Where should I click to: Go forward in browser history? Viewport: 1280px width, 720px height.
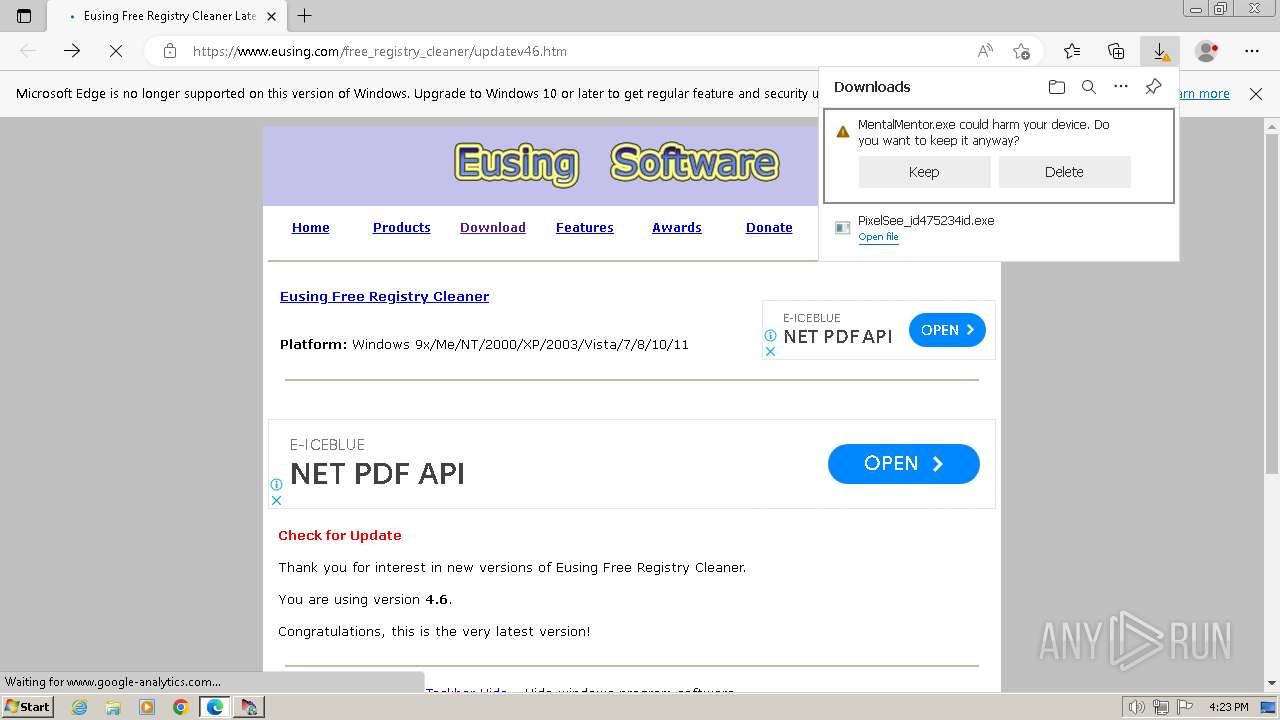tap(72, 51)
